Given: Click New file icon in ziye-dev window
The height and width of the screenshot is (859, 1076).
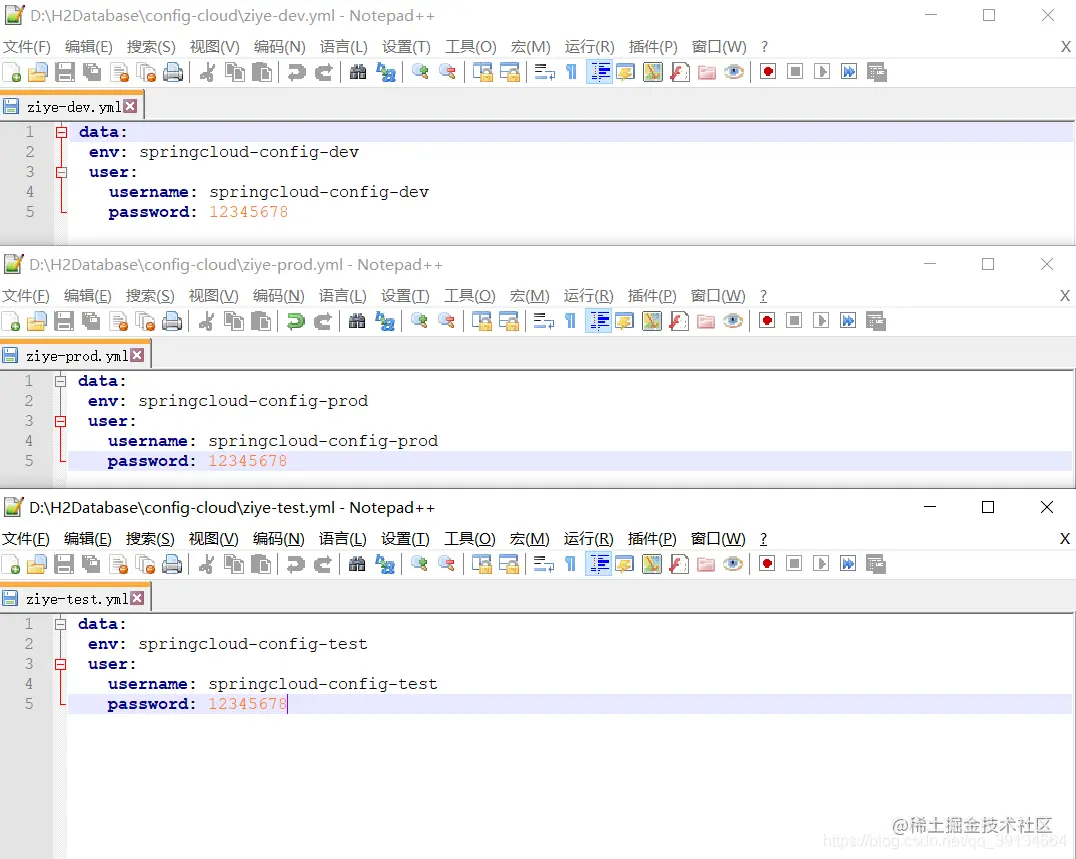Looking at the screenshot, I should [12, 72].
